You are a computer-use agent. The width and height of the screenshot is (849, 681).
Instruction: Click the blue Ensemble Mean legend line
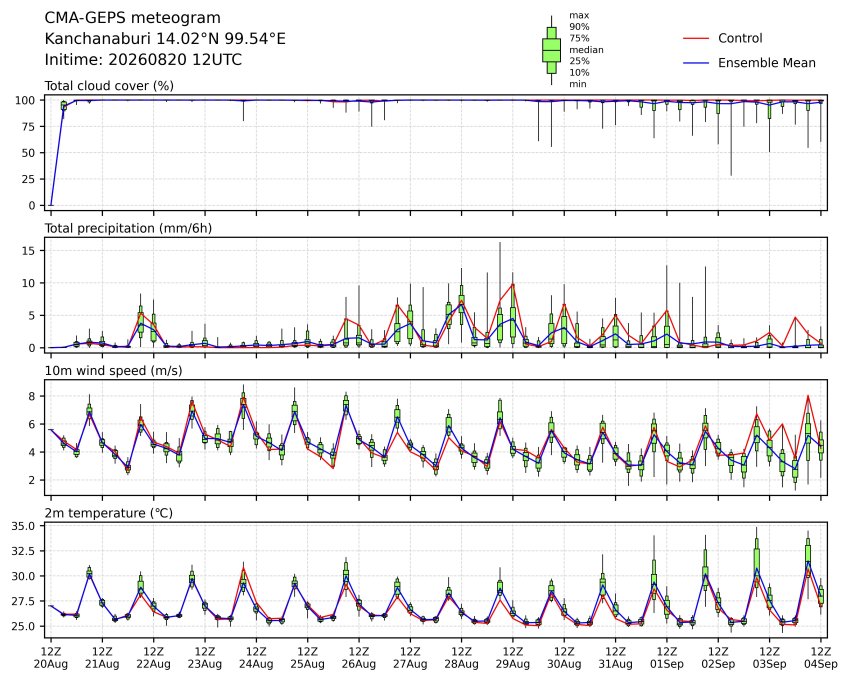pyautogui.click(x=696, y=63)
